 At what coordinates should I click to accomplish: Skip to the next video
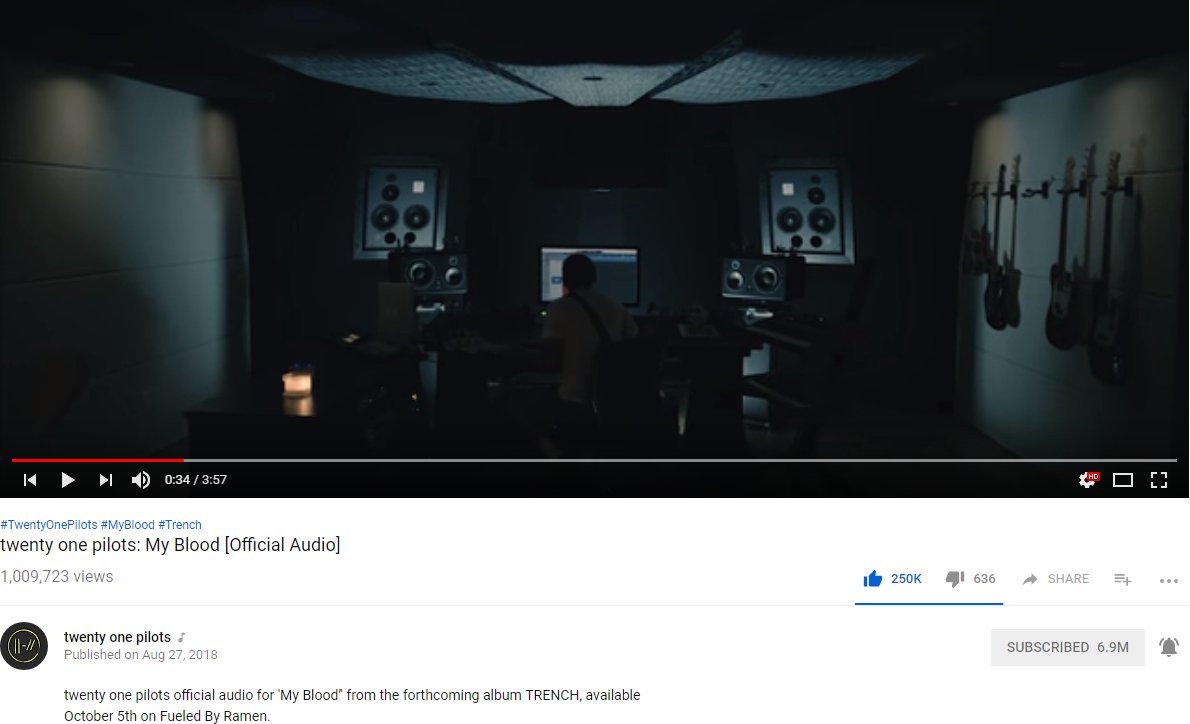[105, 480]
